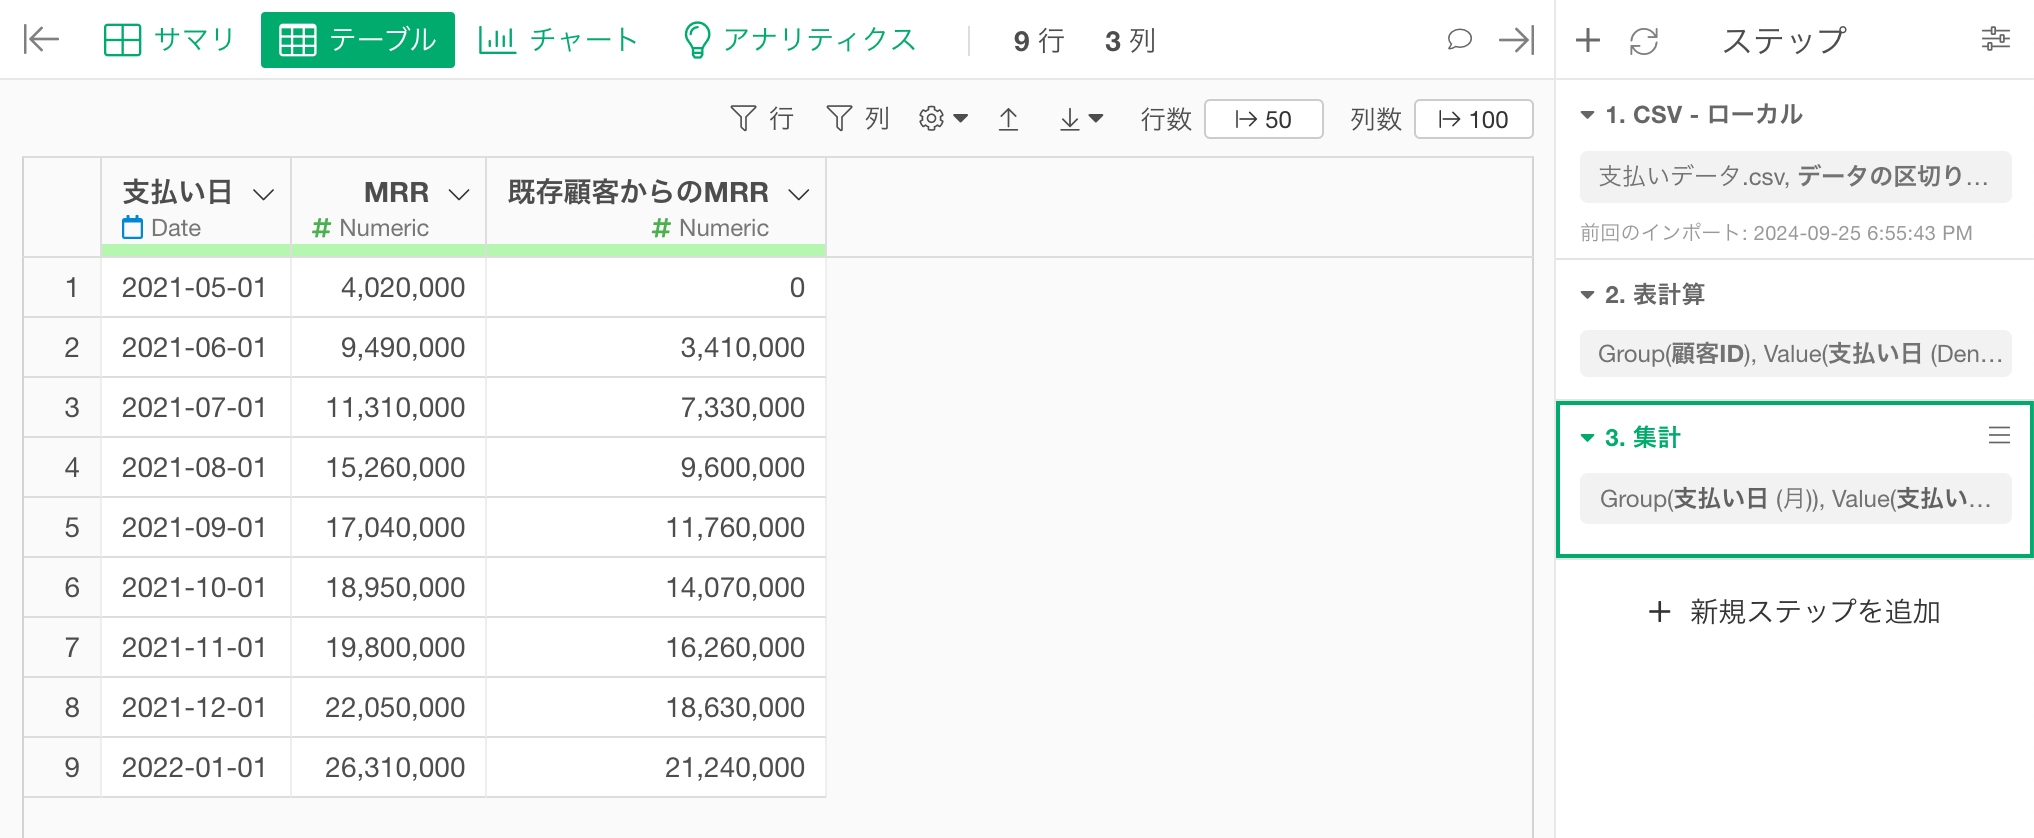Open step settings sliders icon

(1995, 40)
